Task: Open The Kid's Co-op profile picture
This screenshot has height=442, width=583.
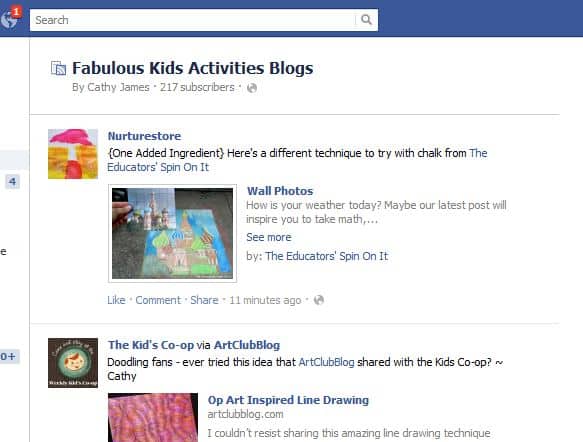Action: click(73, 363)
